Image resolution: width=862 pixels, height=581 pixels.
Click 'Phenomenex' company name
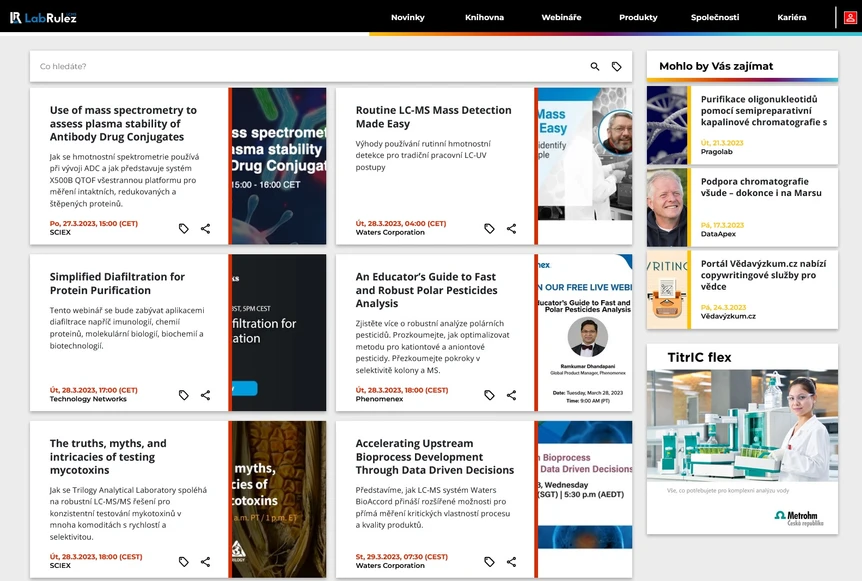(379, 399)
